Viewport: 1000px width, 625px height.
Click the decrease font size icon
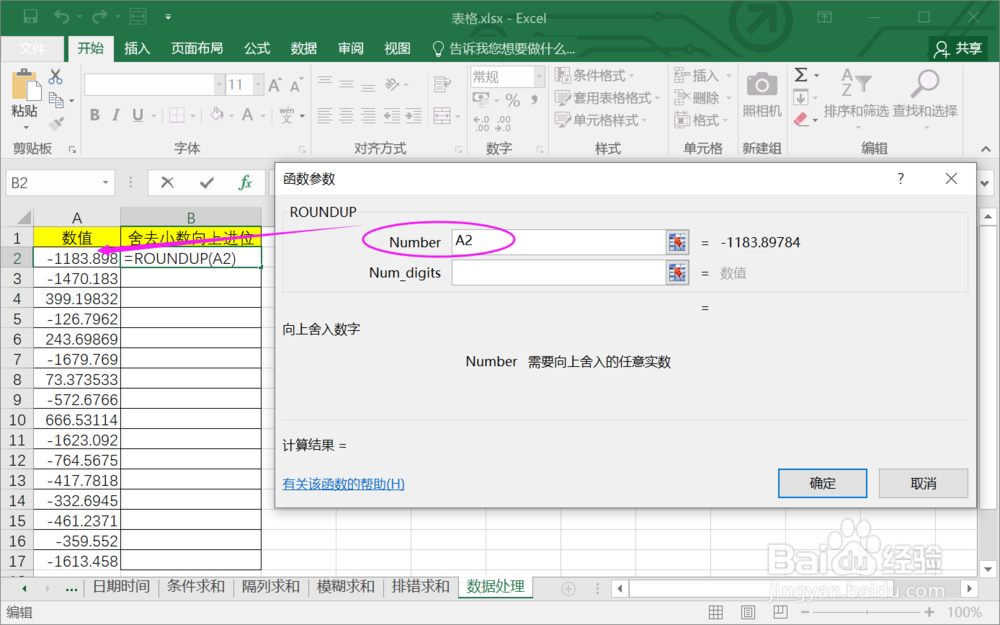tap(296, 85)
